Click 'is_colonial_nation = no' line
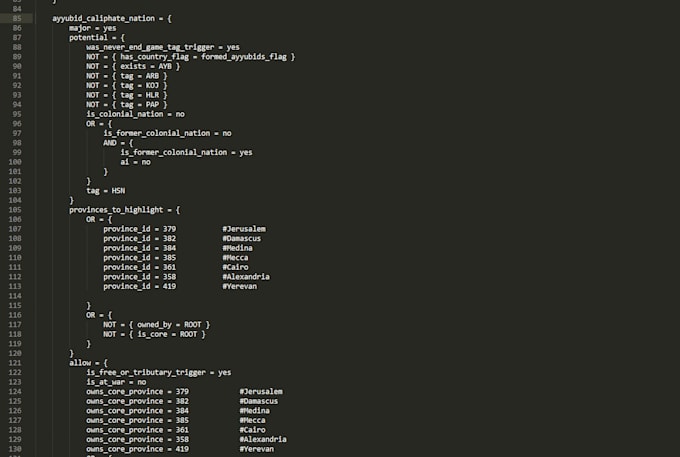 (x=135, y=114)
